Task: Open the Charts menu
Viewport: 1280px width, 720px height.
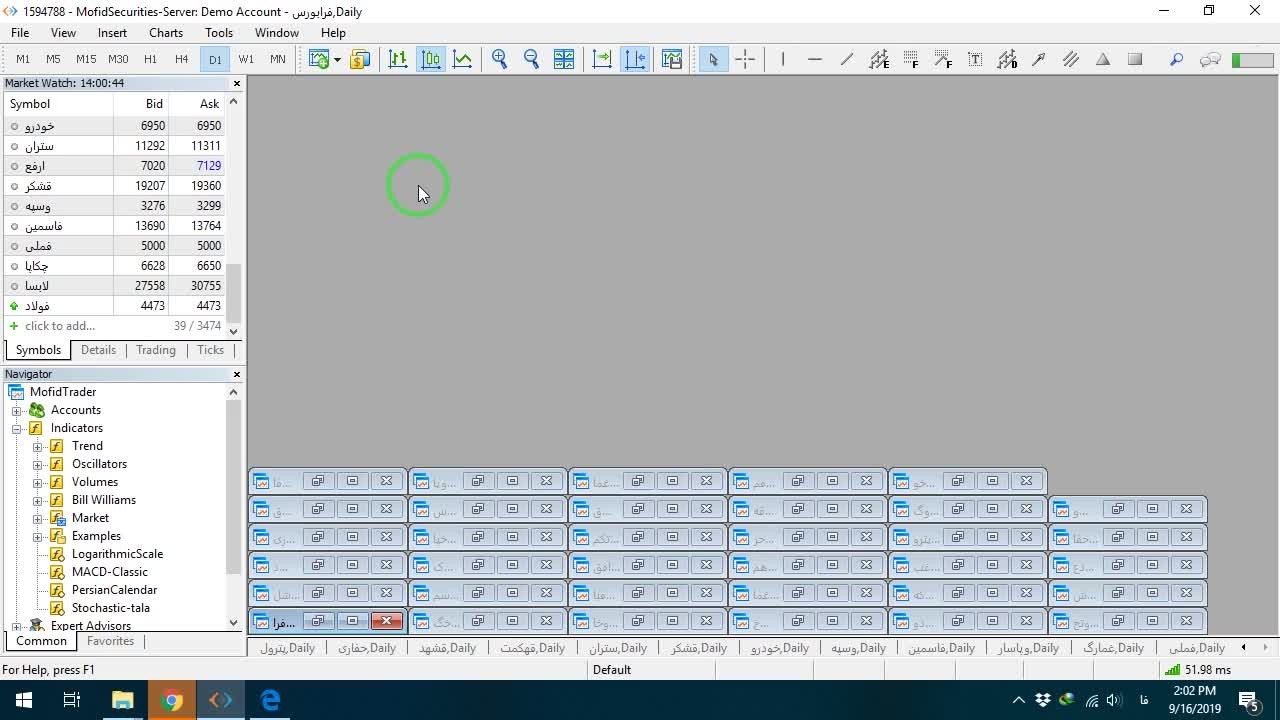Action: point(166,32)
